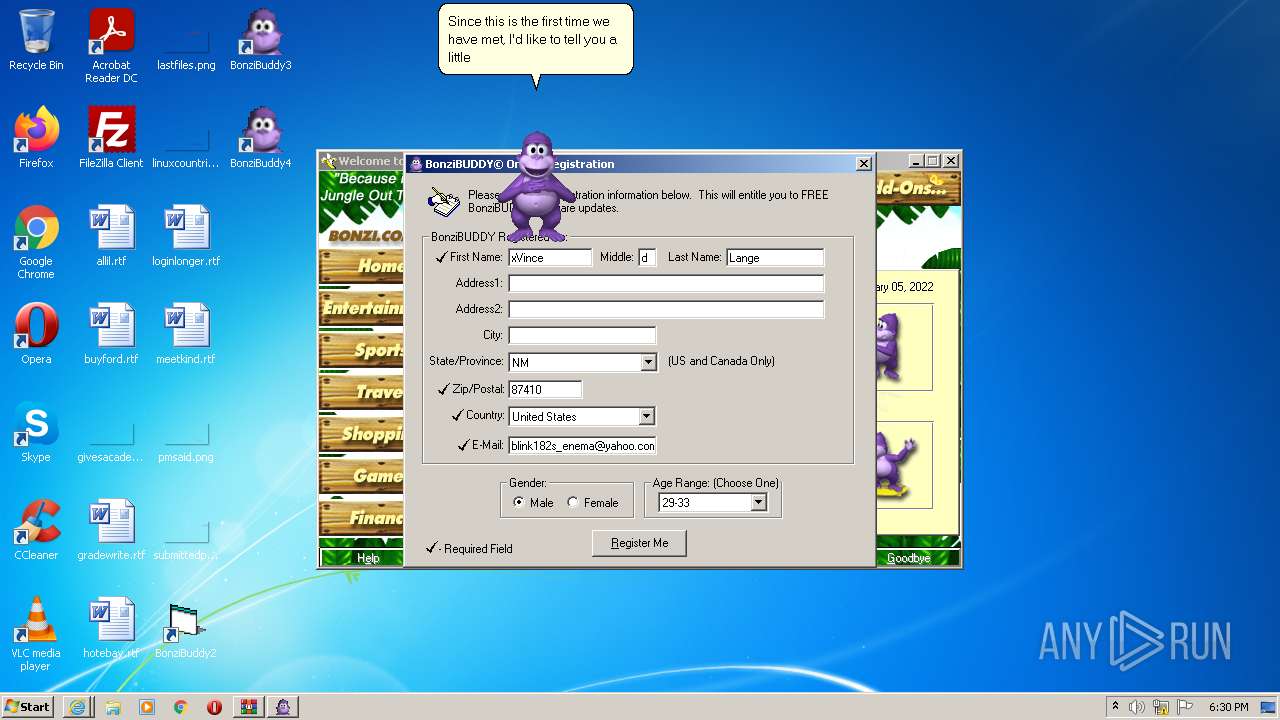
Task: Launch Opera from the desktop
Action: coord(36,334)
